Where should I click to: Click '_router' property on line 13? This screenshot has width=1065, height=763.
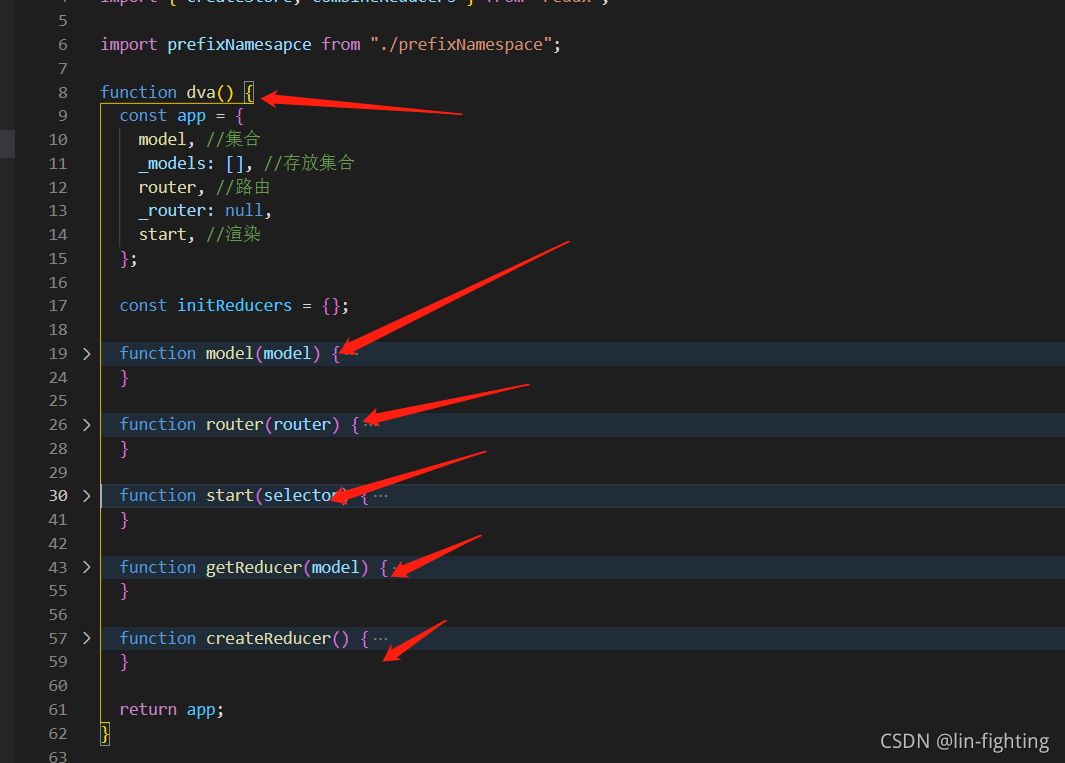coord(172,211)
